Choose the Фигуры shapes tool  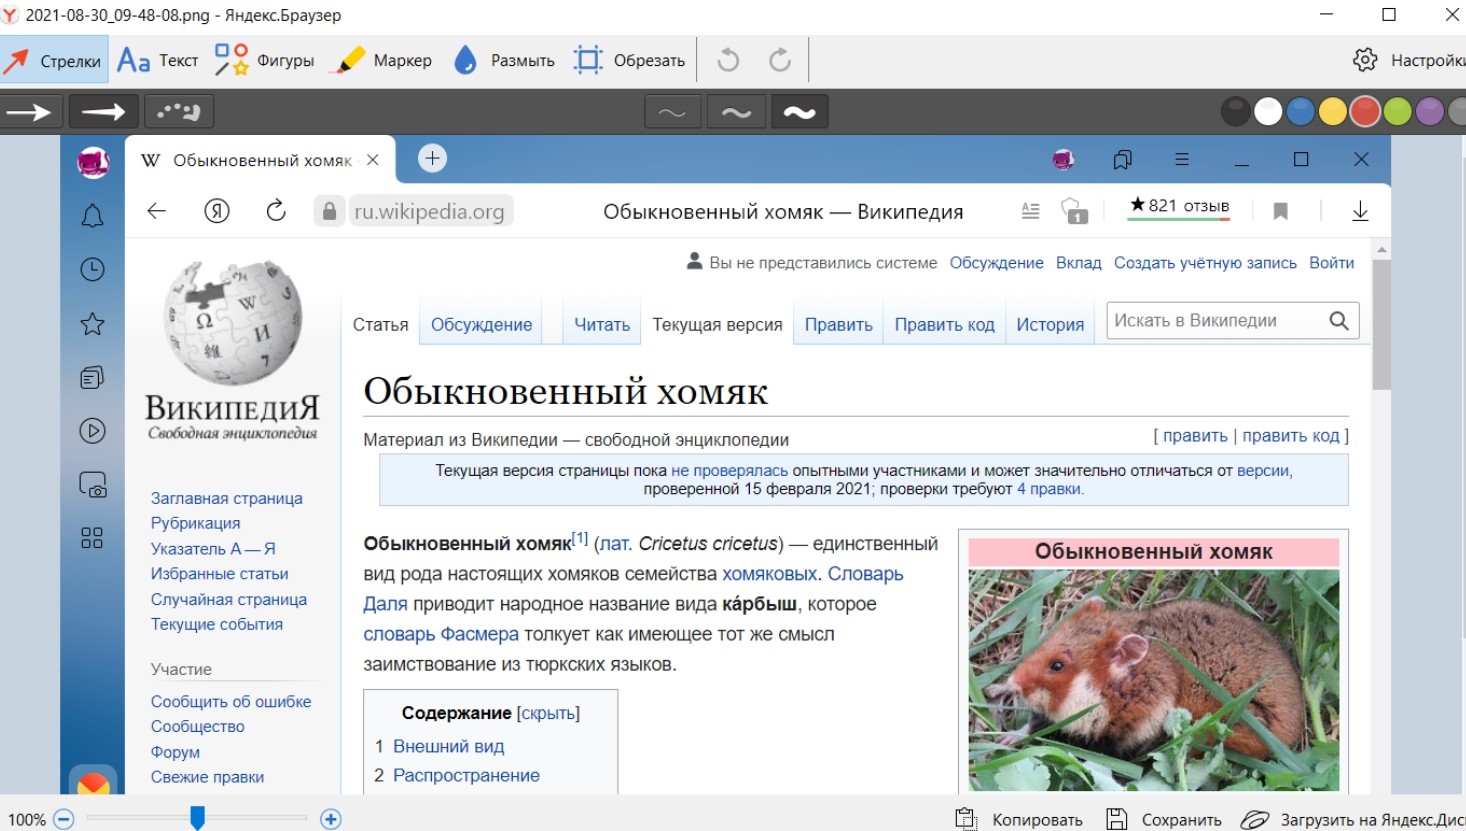(x=264, y=61)
